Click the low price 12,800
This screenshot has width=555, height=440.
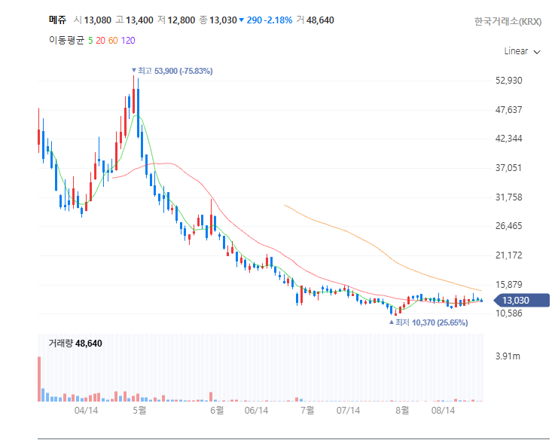click(181, 20)
